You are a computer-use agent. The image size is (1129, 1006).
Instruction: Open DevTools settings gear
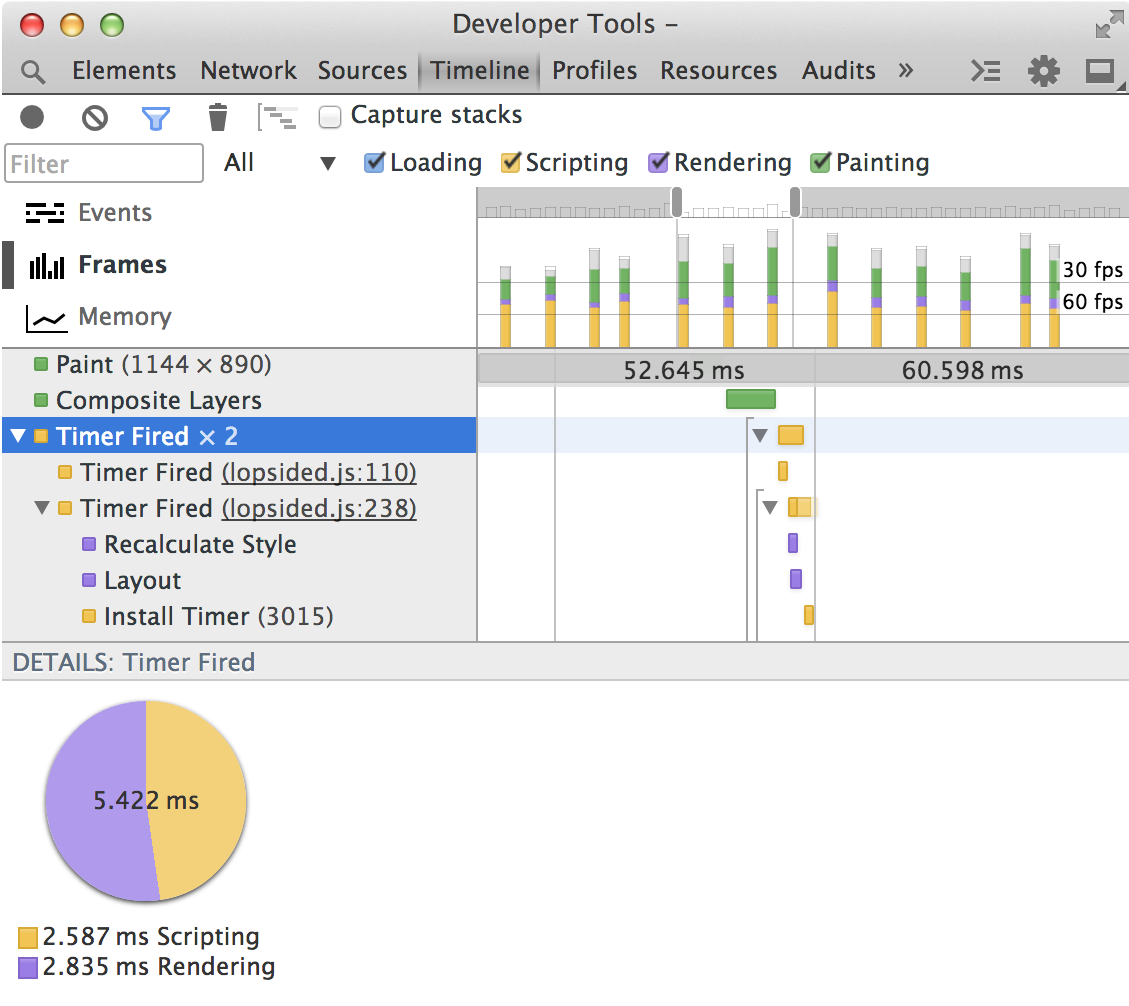tap(1043, 71)
